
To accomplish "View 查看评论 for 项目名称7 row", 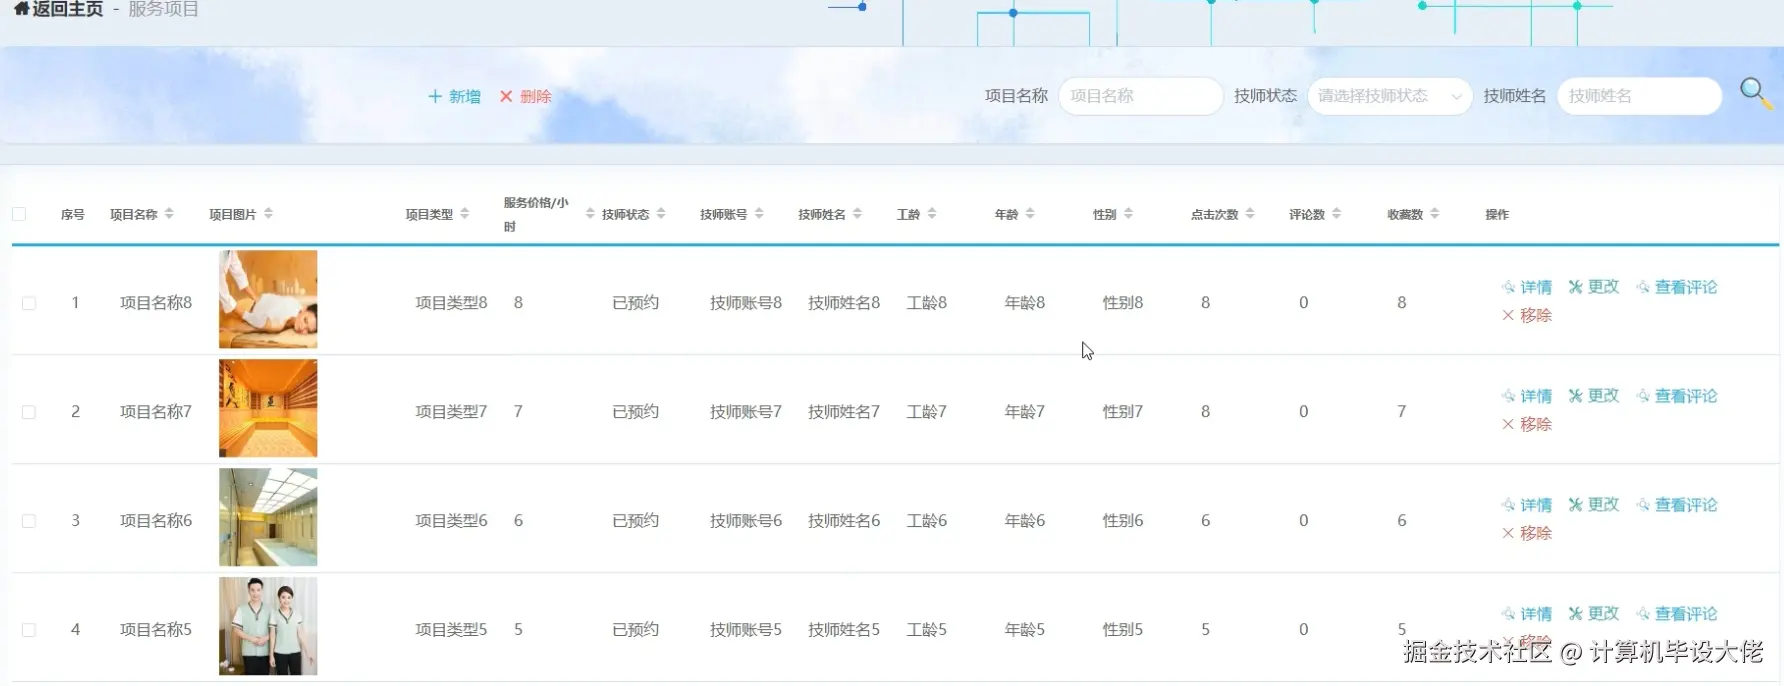I will point(1677,396).
